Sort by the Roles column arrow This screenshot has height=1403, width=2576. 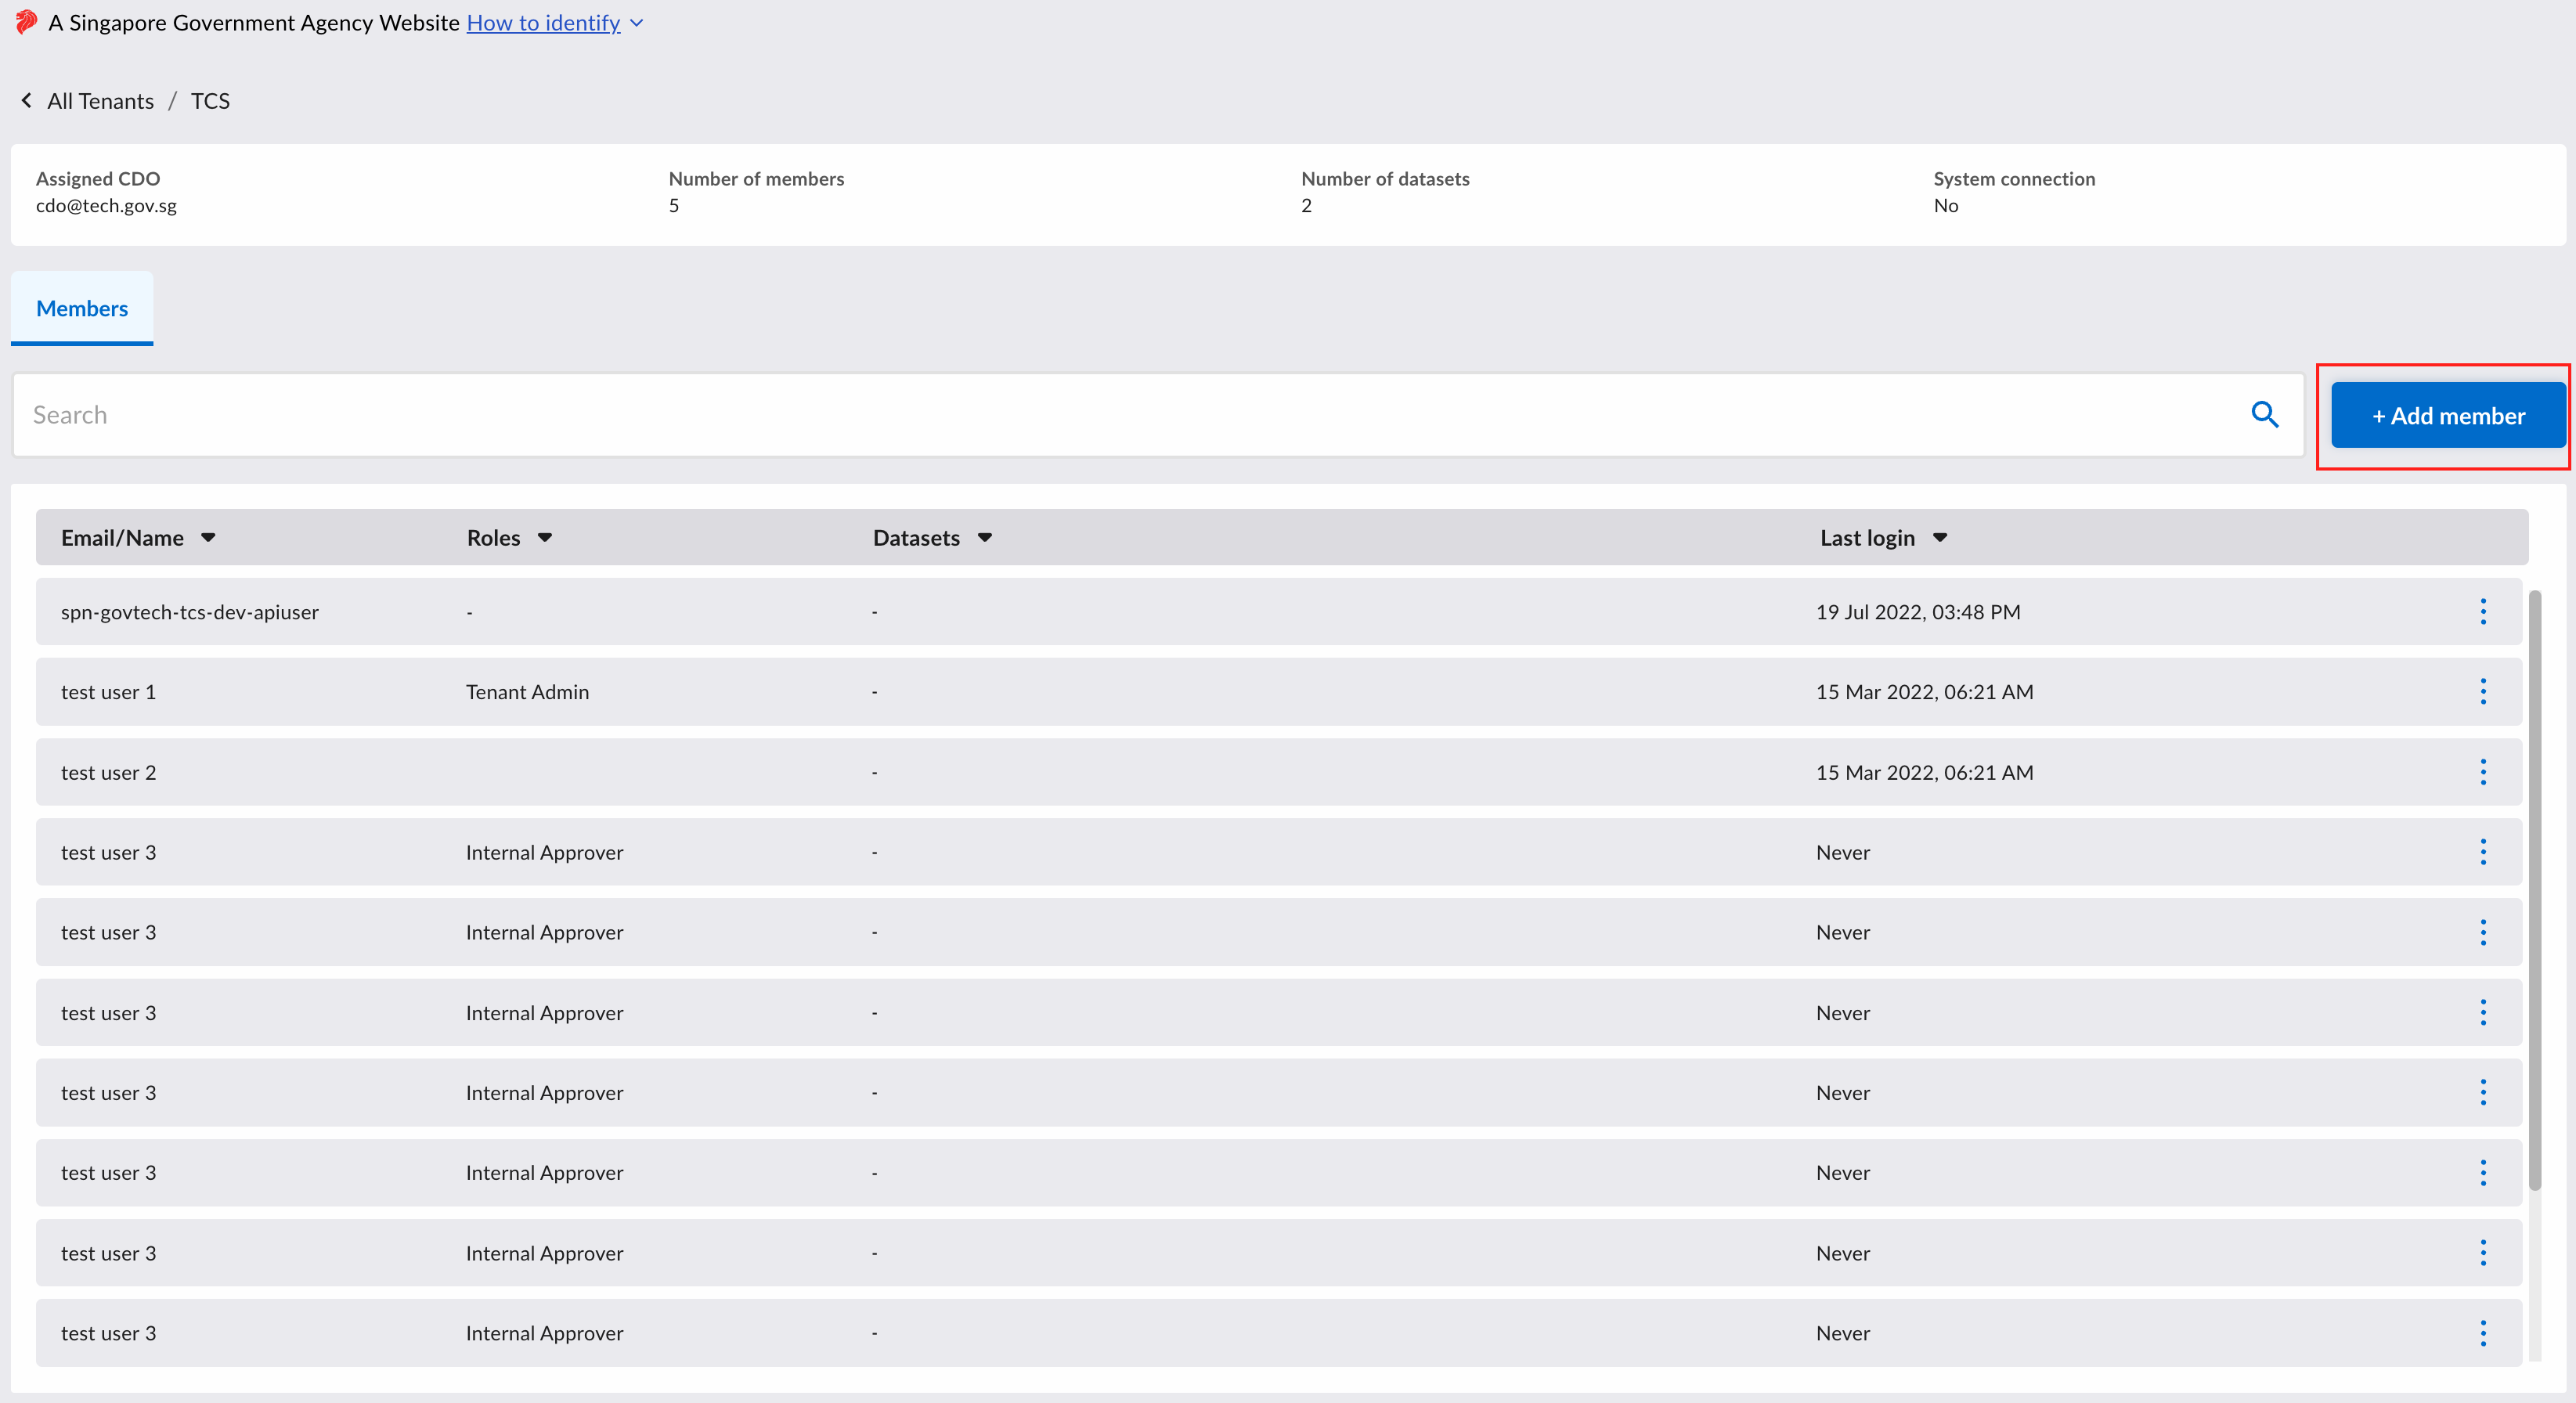click(545, 538)
